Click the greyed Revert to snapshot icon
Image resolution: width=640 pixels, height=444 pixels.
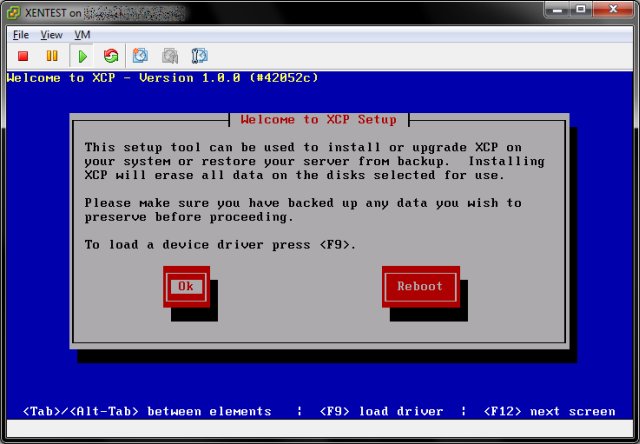click(x=170, y=56)
